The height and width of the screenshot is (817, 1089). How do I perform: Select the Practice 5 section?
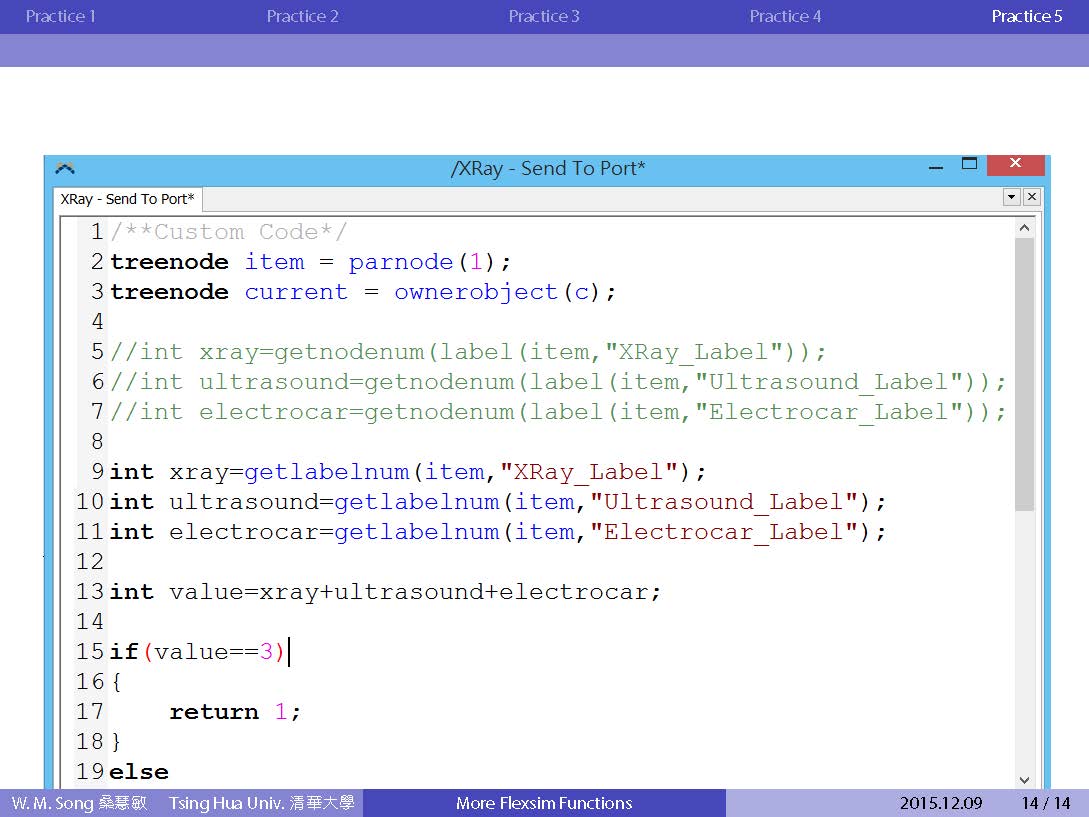tap(1027, 16)
